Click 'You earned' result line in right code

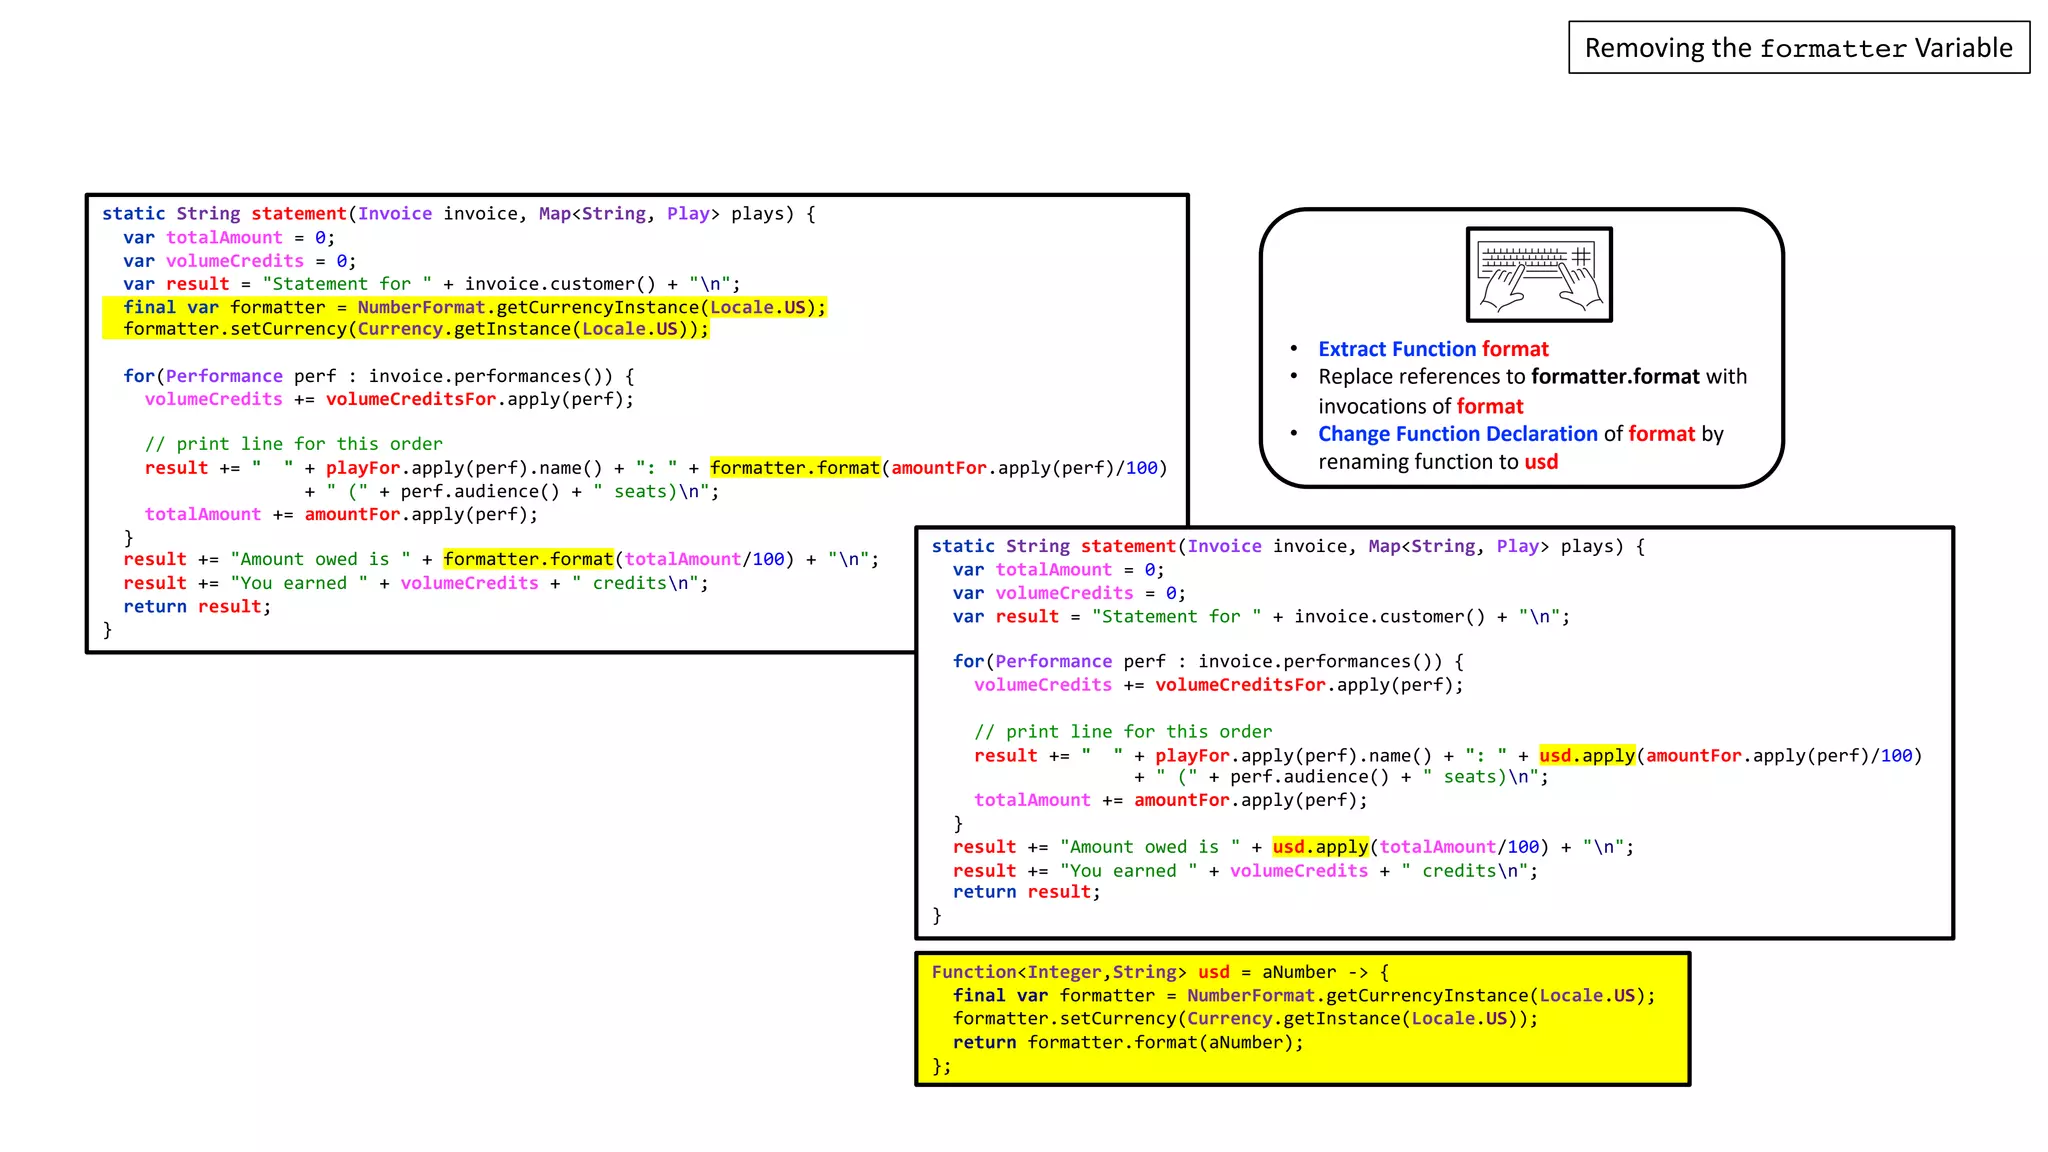[1244, 871]
